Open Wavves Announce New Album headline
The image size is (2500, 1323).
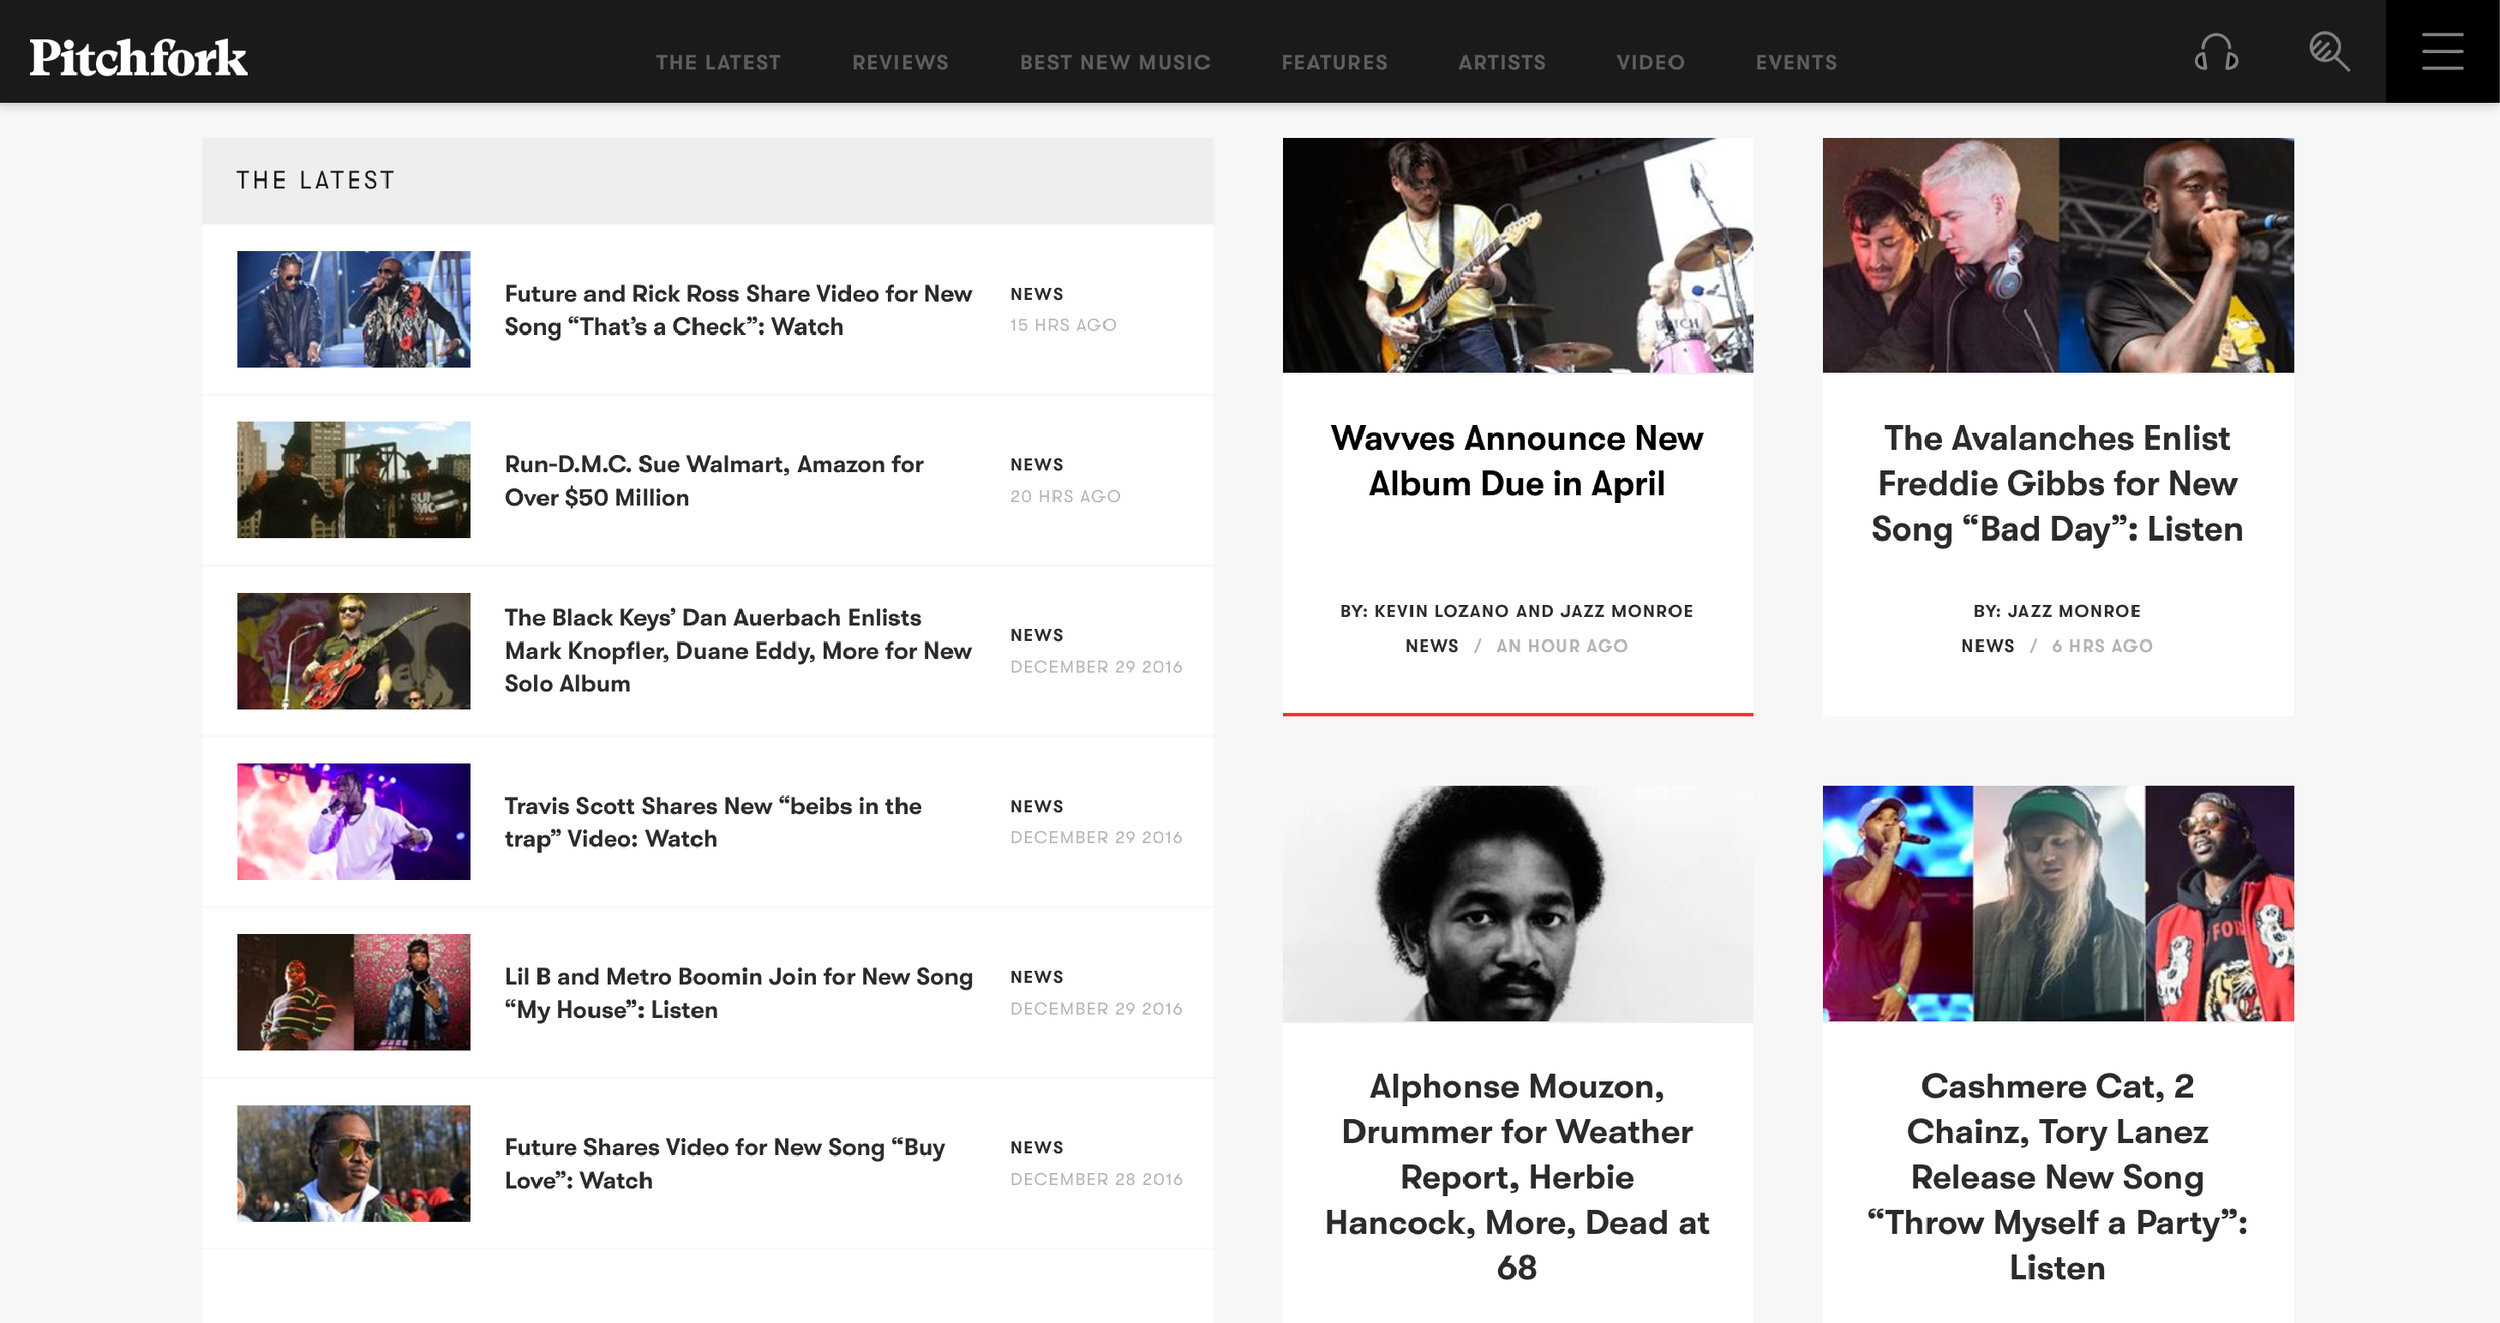point(1517,461)
